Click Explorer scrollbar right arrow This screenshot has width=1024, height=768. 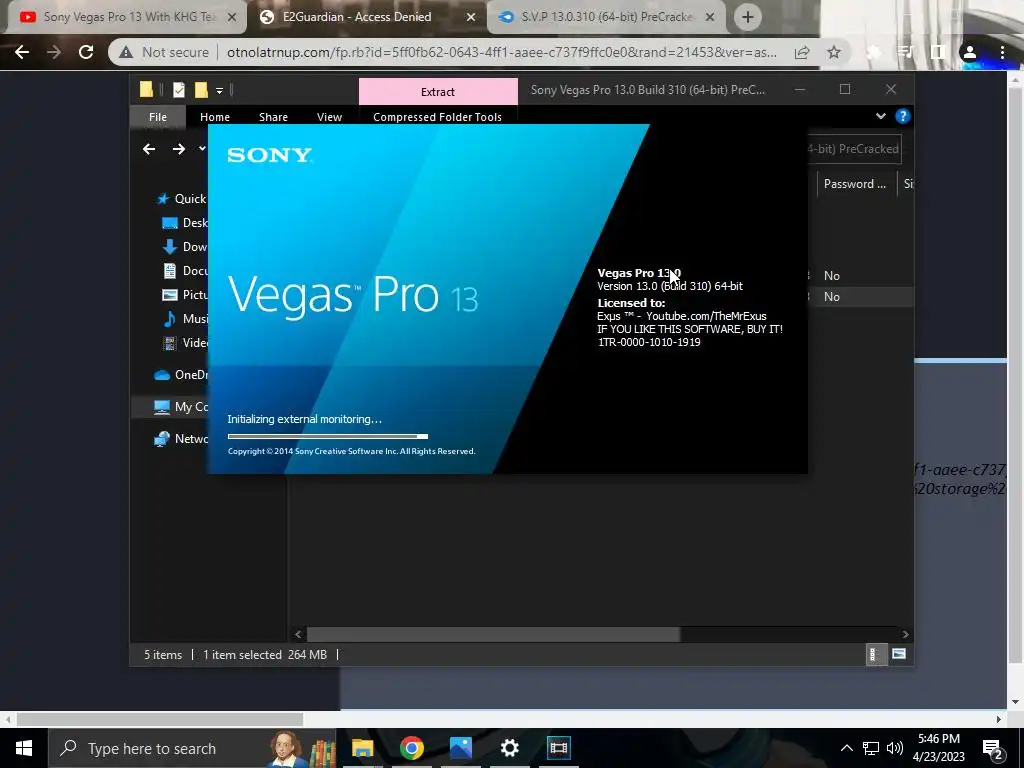905,634
